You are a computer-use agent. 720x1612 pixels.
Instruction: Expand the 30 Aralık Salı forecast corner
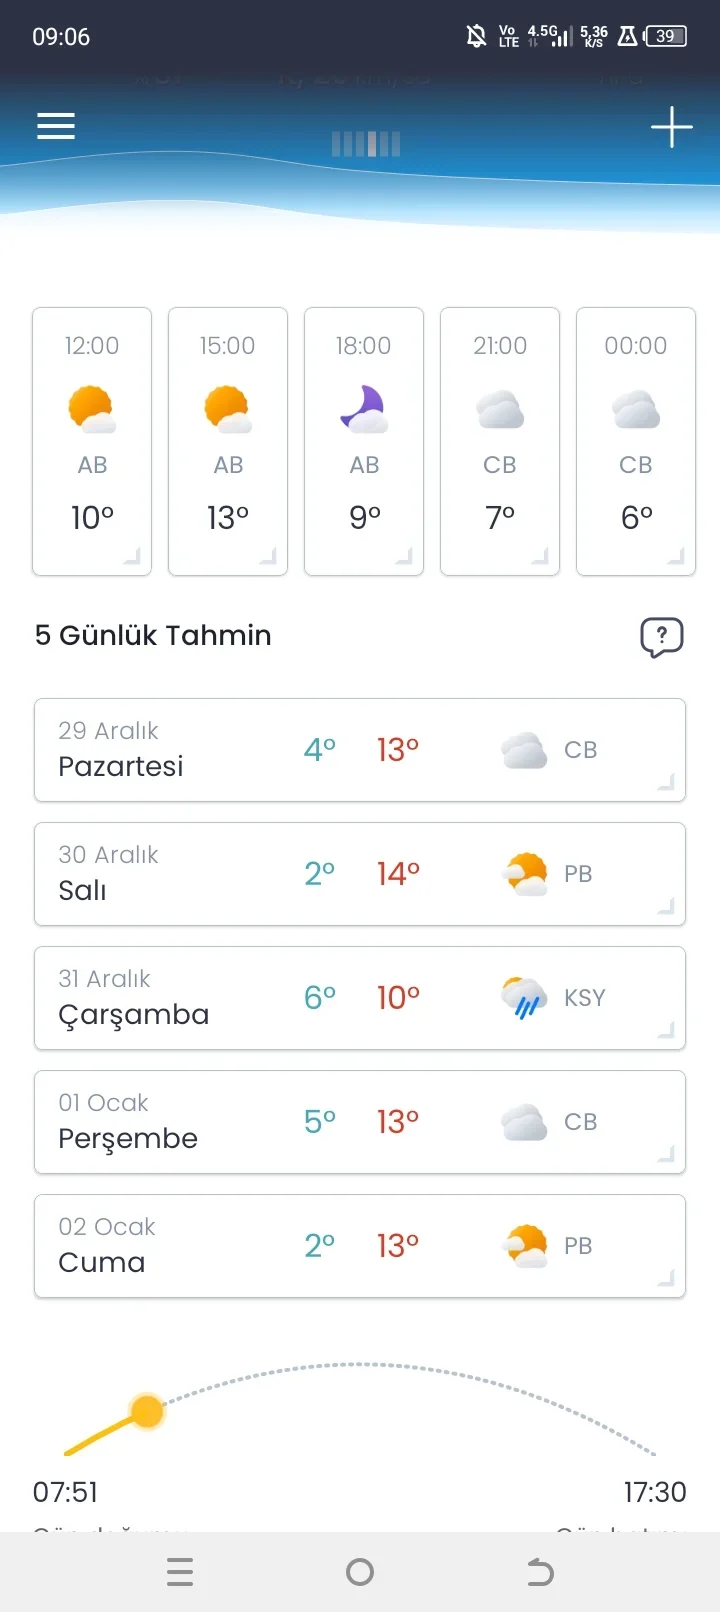tap(666, 906)
